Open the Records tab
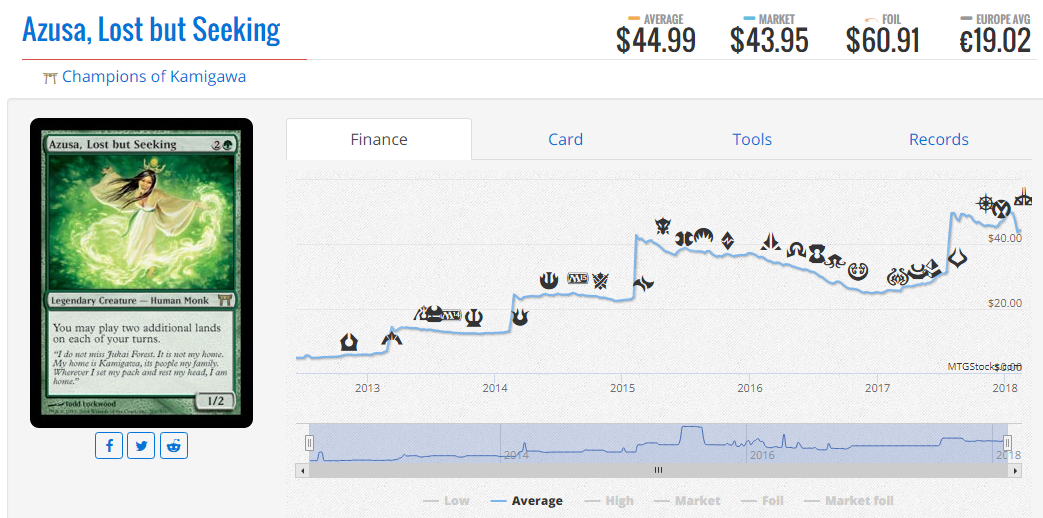Image resolution: width=1043 pixels, height=518 pixels. [x=939, y=139]
